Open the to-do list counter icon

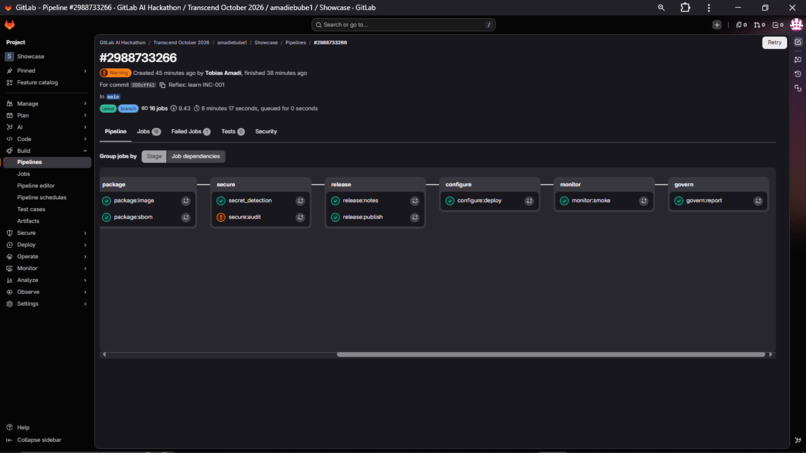click(778, 25)
